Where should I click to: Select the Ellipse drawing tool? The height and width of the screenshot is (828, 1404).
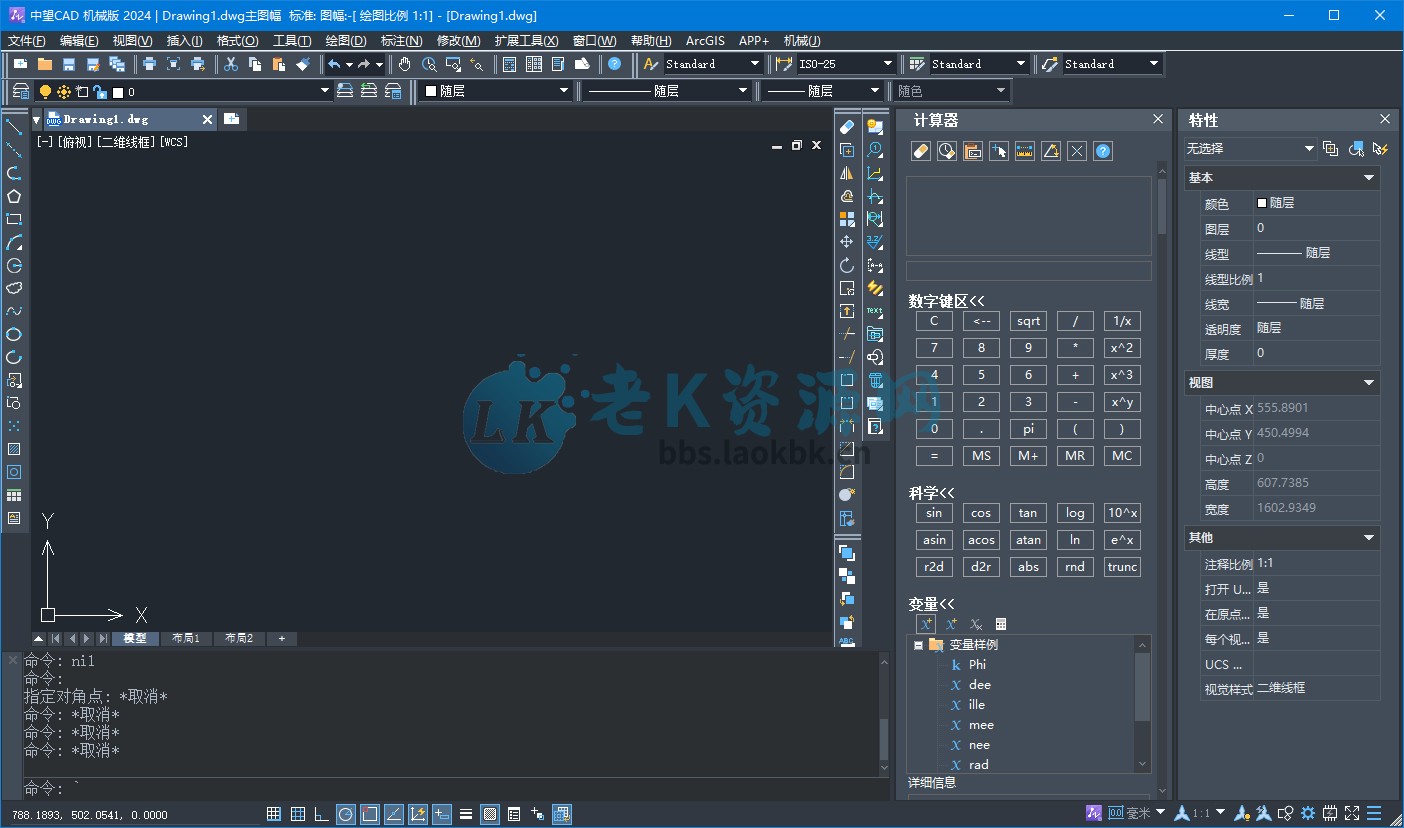point(14,334)
